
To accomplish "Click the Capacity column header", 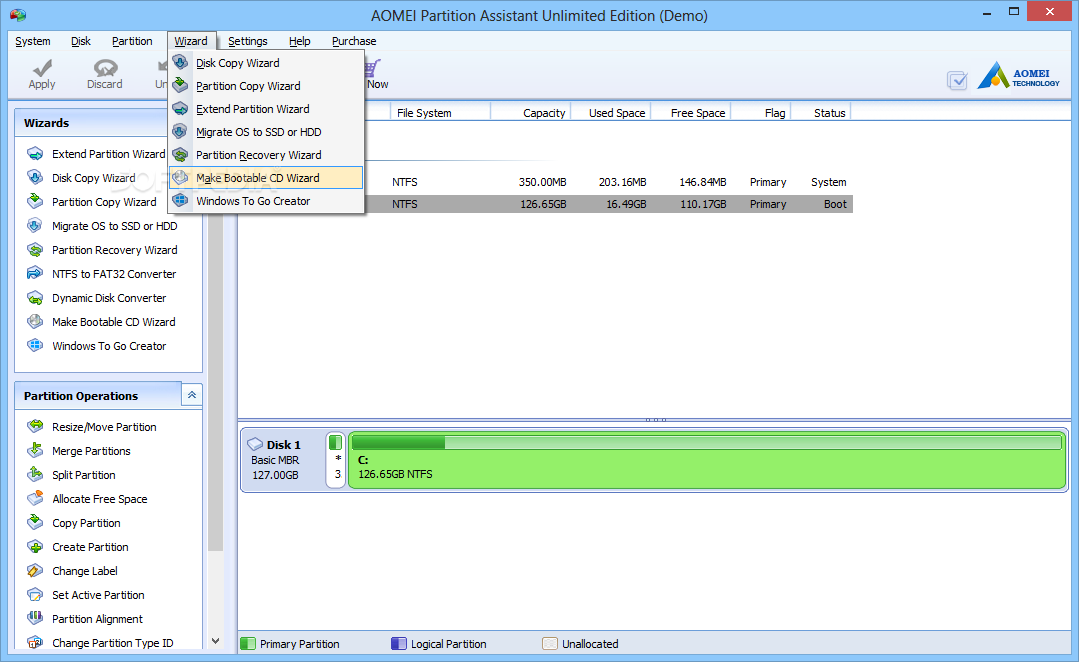I will 531,113.
